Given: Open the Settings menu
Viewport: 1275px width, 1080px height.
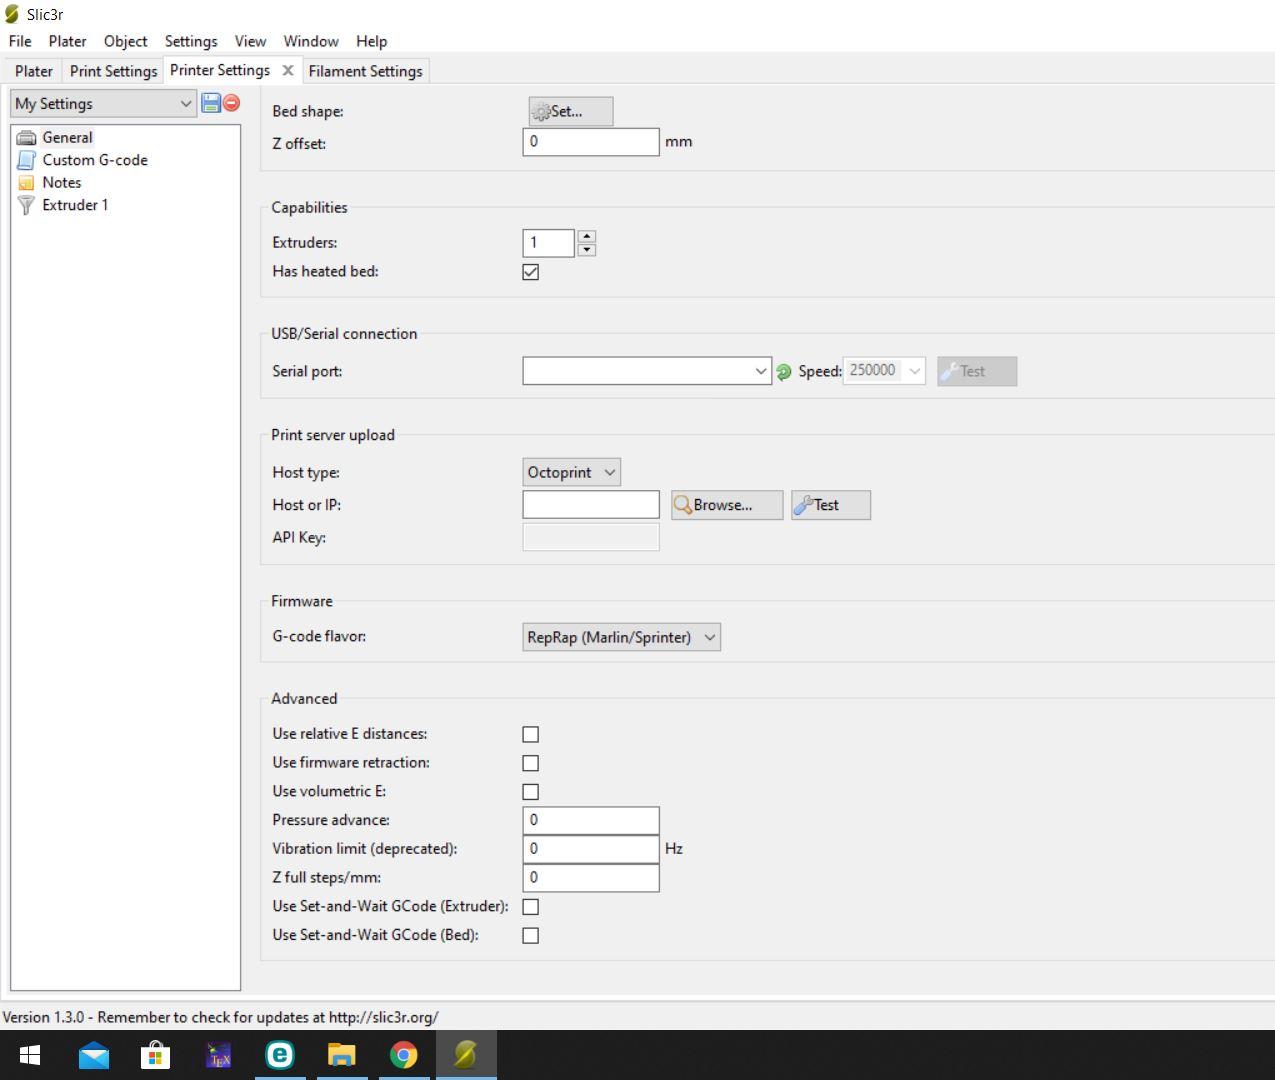Looking at the screenshot, I should 191,41.
